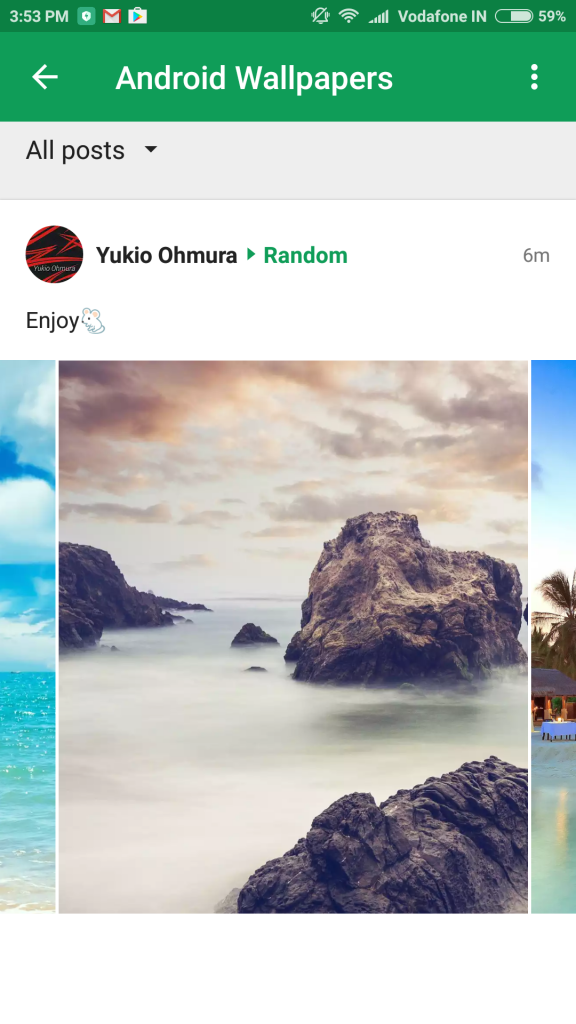Tap the Wi-Fi status icon
Image resolution: width=576 pixels, height=1024 pixels.
tap(349, 16)
